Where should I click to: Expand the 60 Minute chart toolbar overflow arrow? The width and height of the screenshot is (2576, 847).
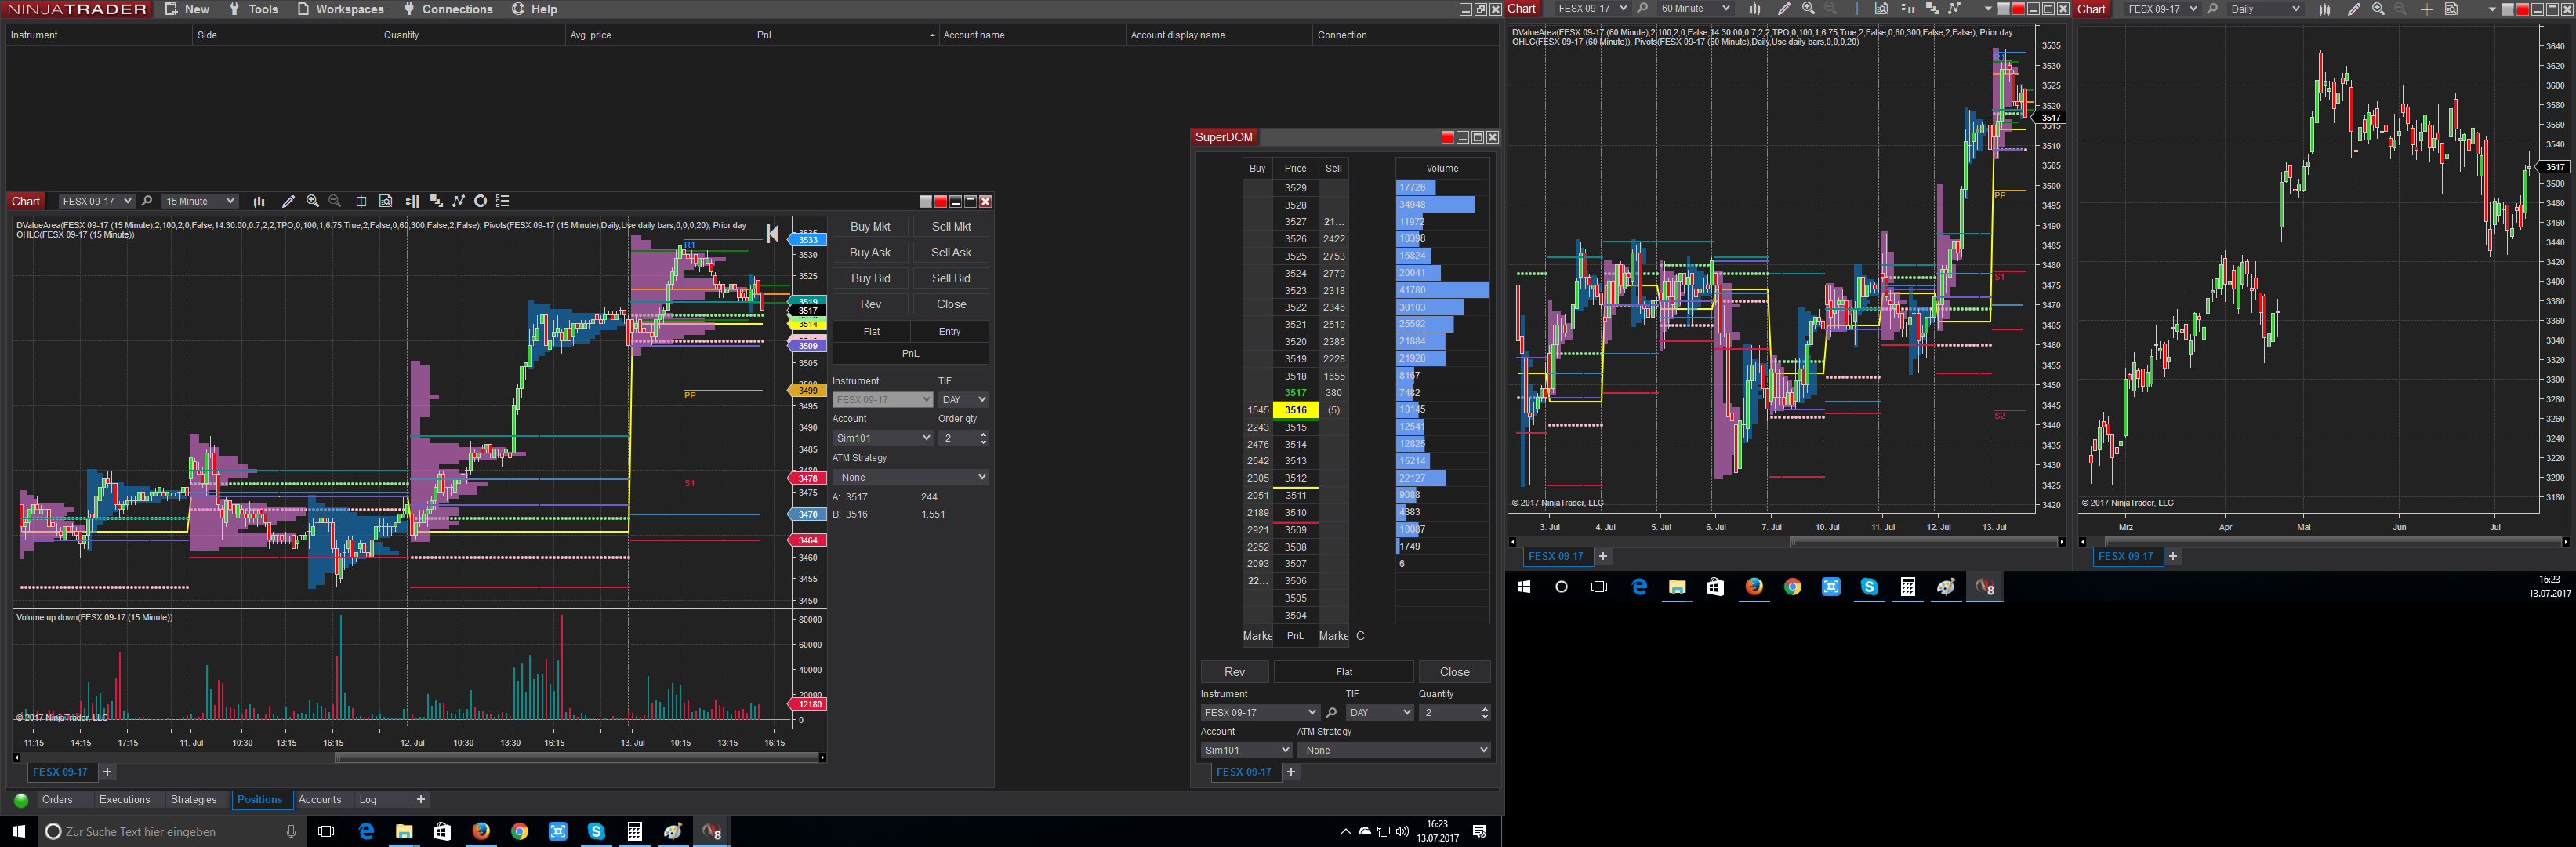(1988, 9)
